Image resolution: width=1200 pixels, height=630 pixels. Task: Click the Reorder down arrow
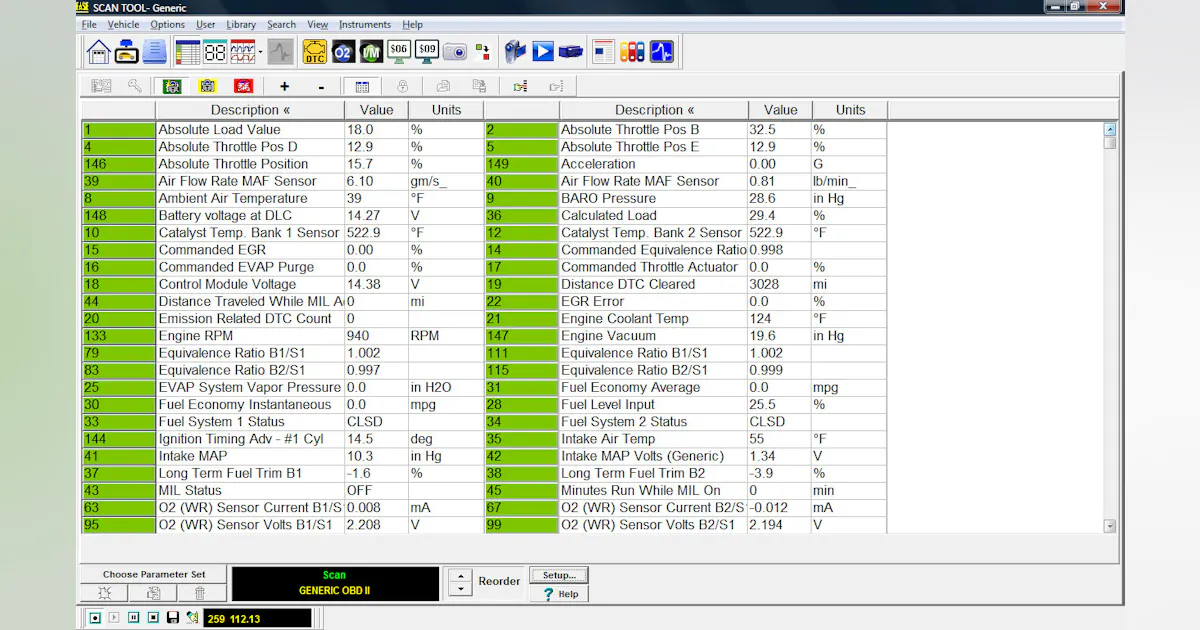point(459,589)
